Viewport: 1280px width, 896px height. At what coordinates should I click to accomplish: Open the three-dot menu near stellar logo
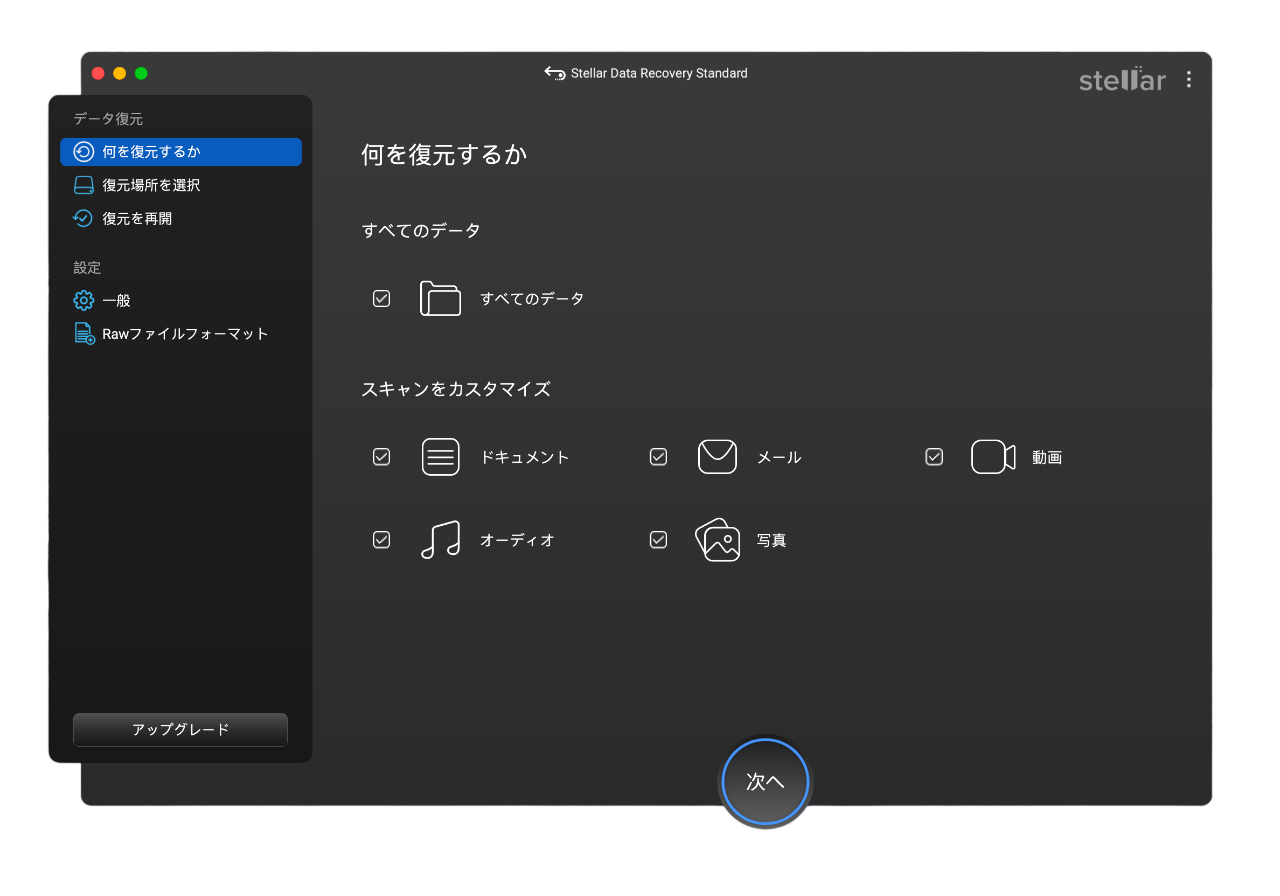click(1188, 79)
